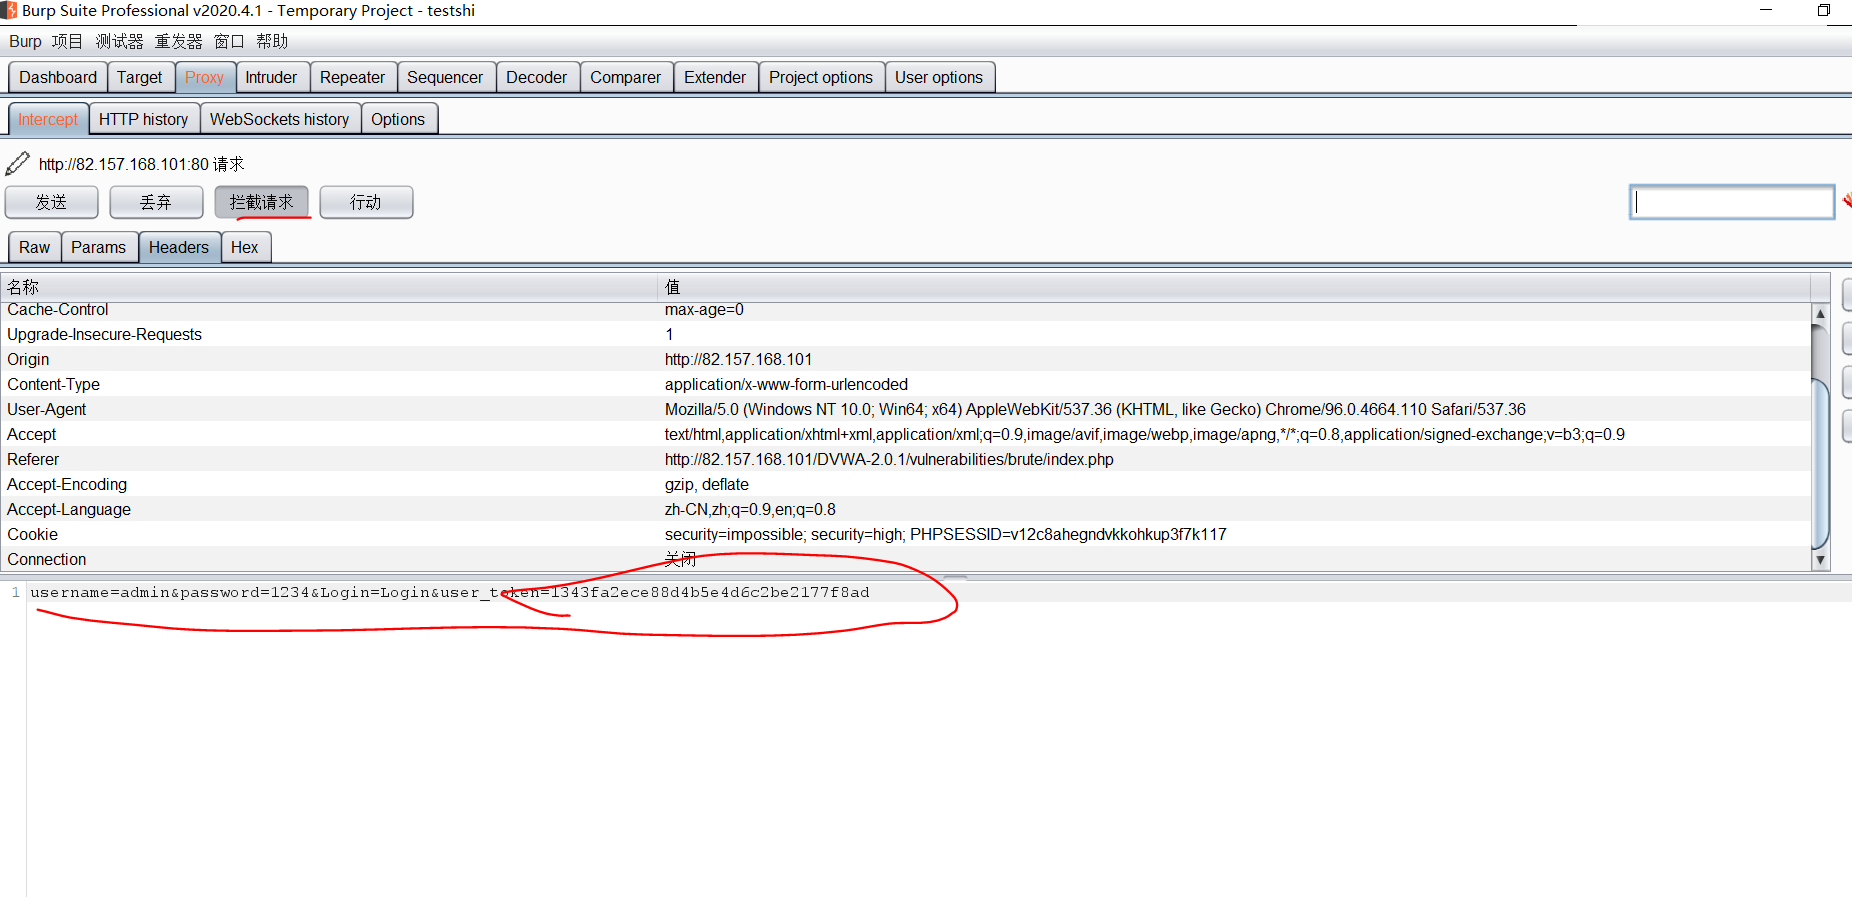
Task: Open the Intruder tab
Action: [271, 77]
